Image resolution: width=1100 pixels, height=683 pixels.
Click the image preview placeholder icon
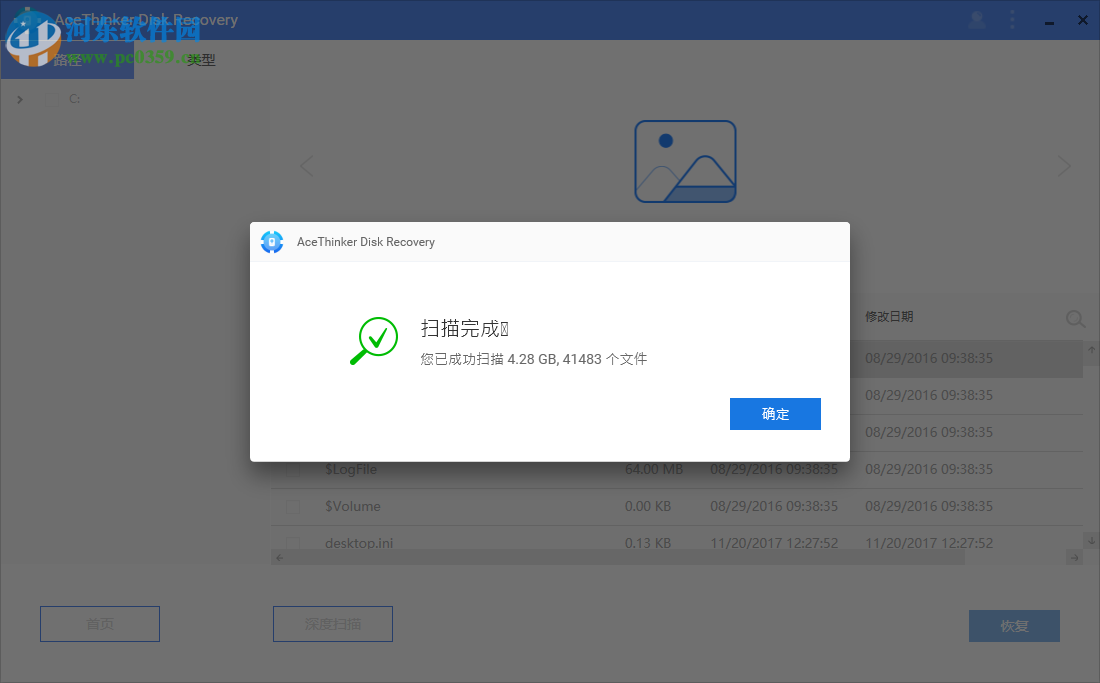pyautogui.click(x=685, y=161)
